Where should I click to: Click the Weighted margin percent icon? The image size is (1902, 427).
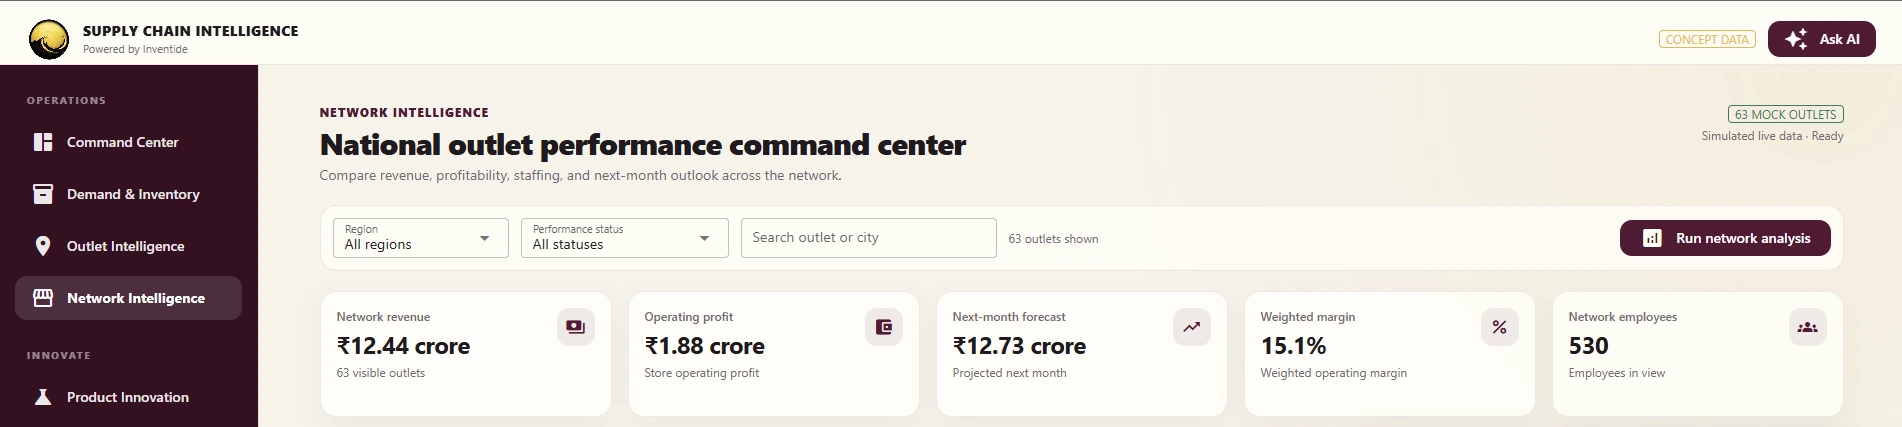click(x=1500, y=327)
